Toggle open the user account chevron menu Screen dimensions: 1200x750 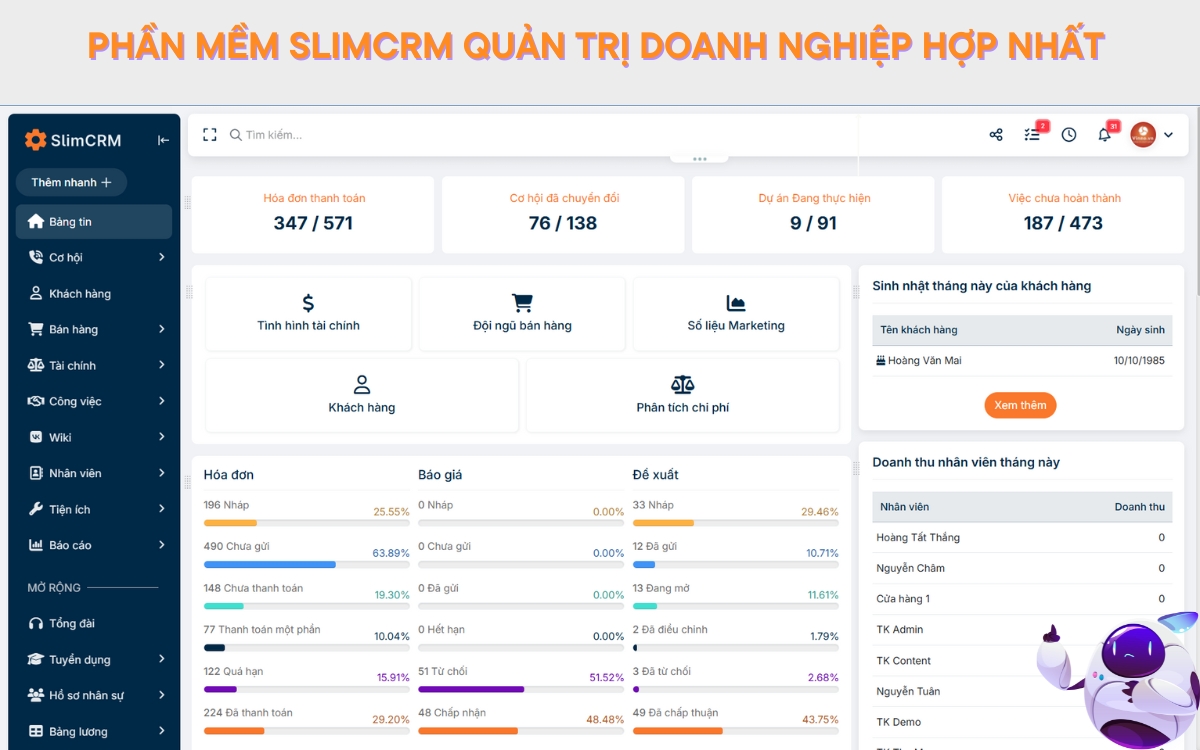1166,134
